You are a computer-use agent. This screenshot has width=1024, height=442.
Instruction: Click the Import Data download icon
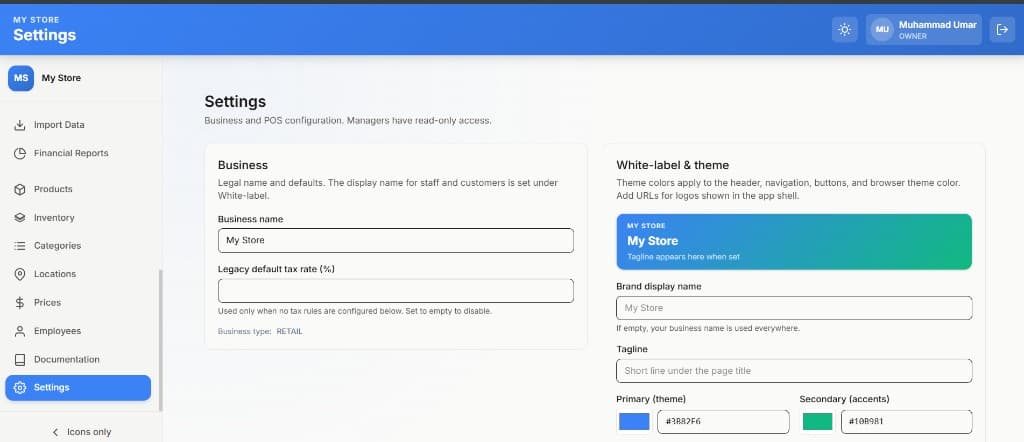click(20, 125)
